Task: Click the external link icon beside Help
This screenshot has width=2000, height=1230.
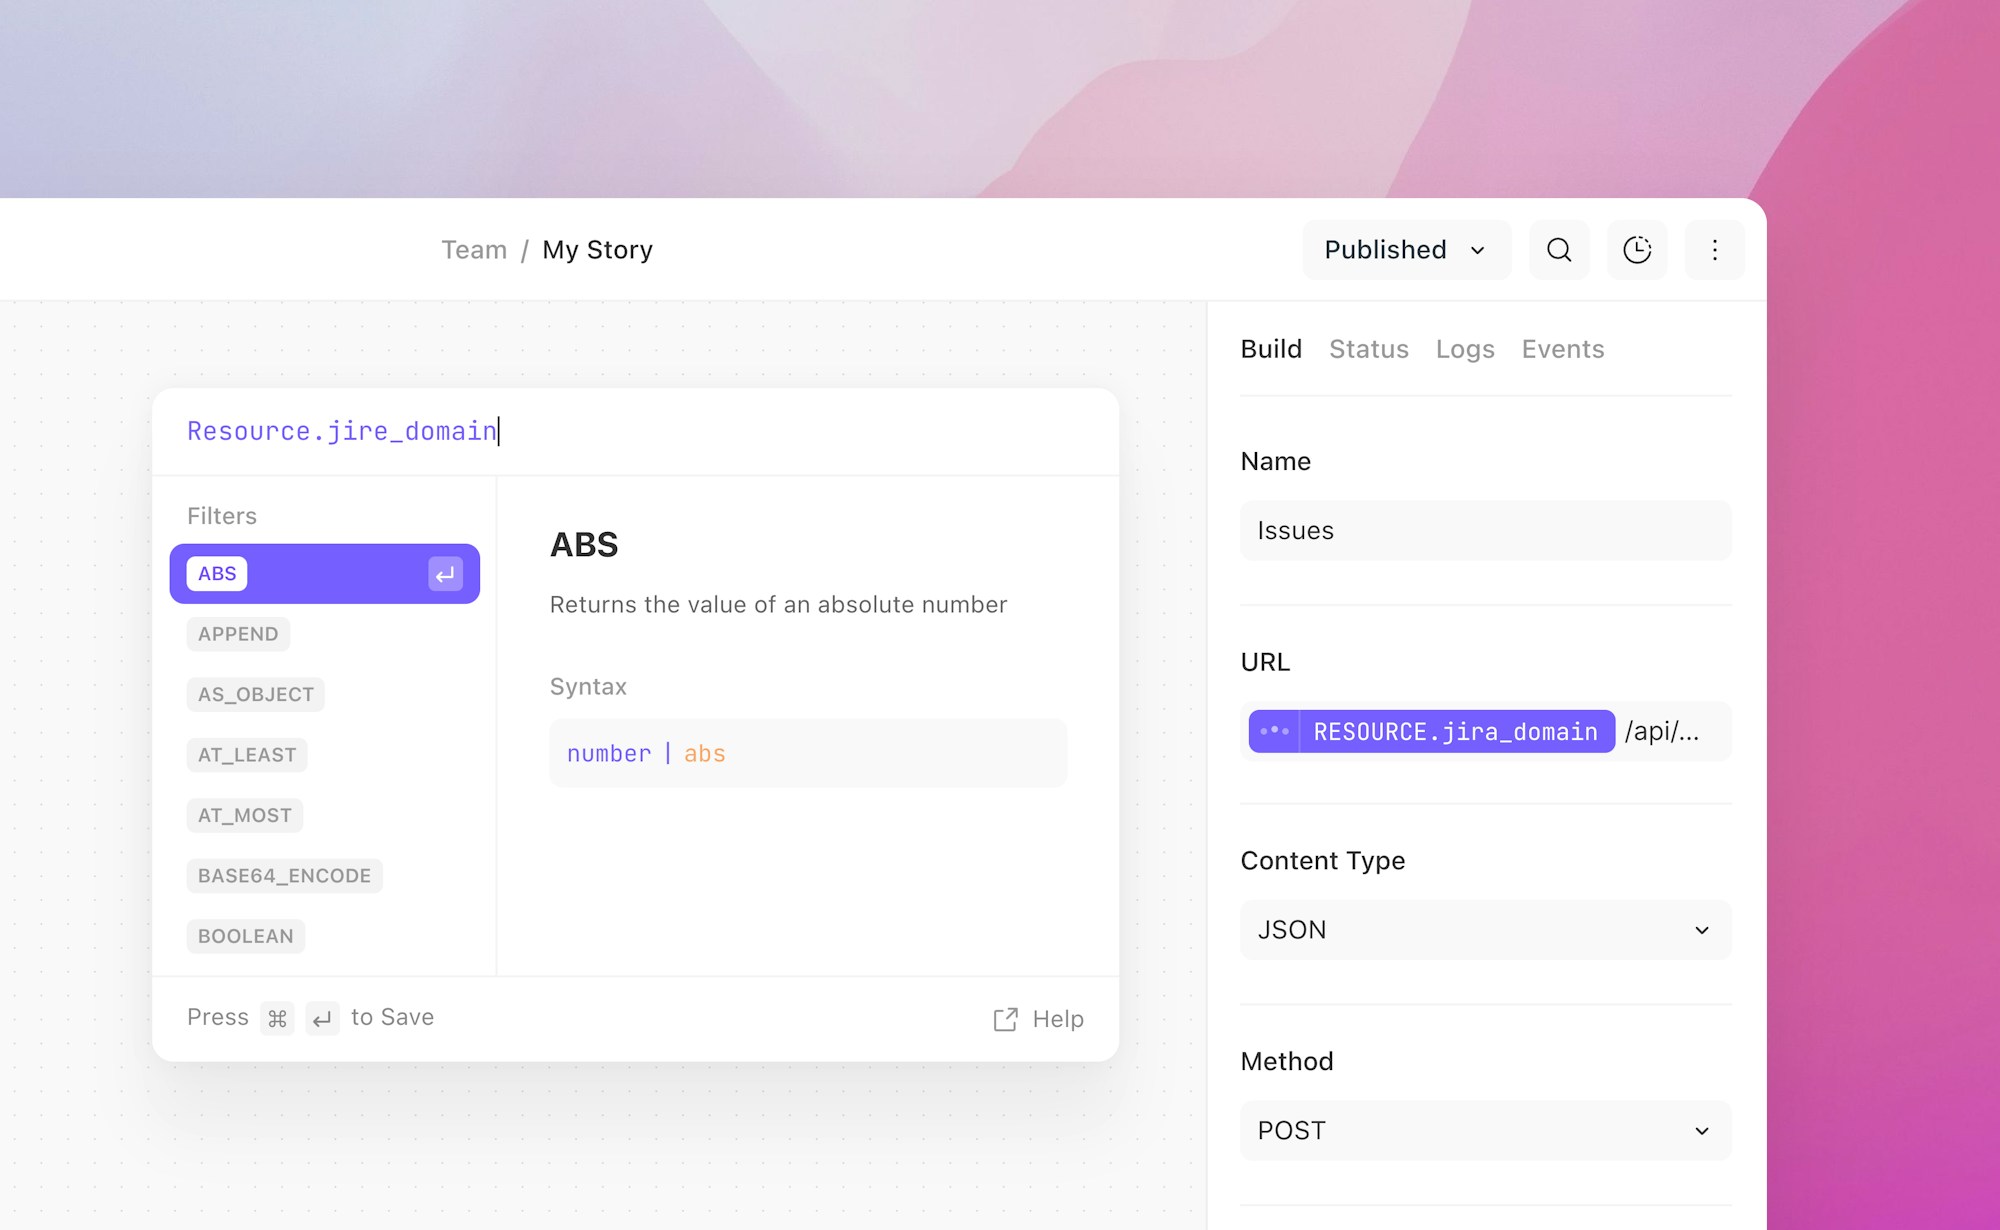Action: click(1005, 1019)
